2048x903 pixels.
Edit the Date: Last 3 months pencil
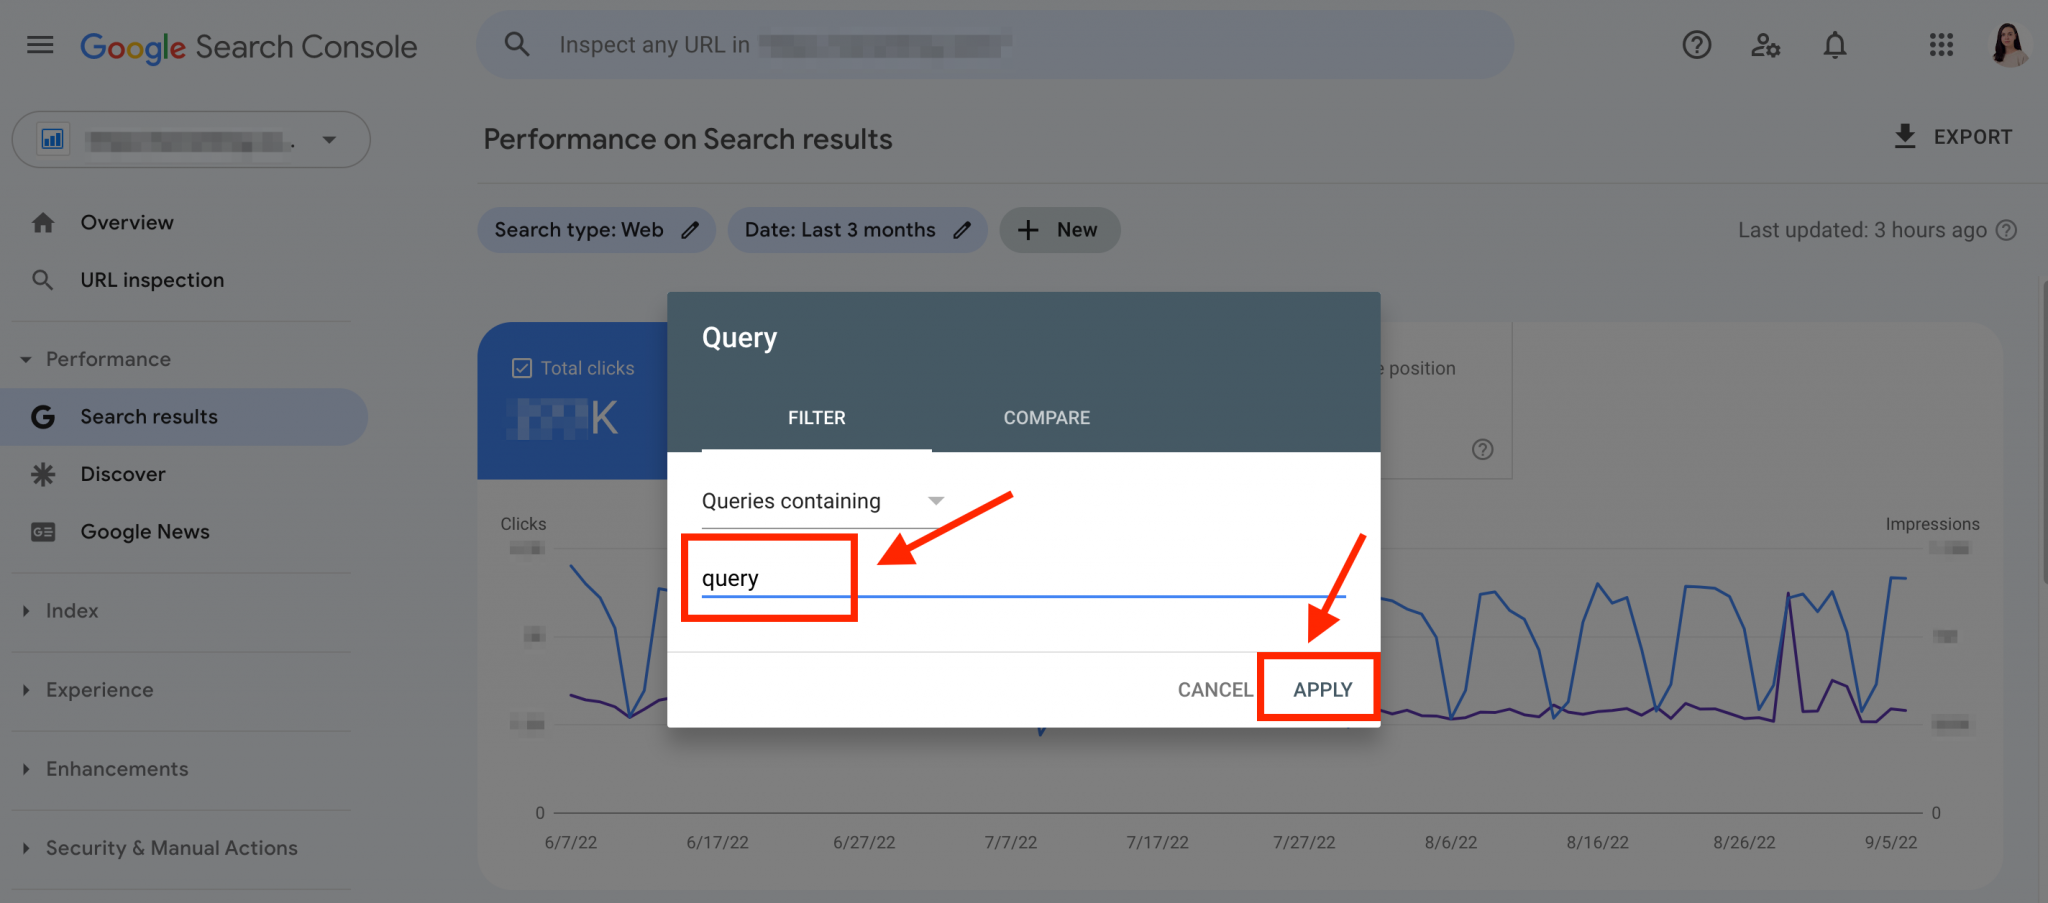(961, 230)
